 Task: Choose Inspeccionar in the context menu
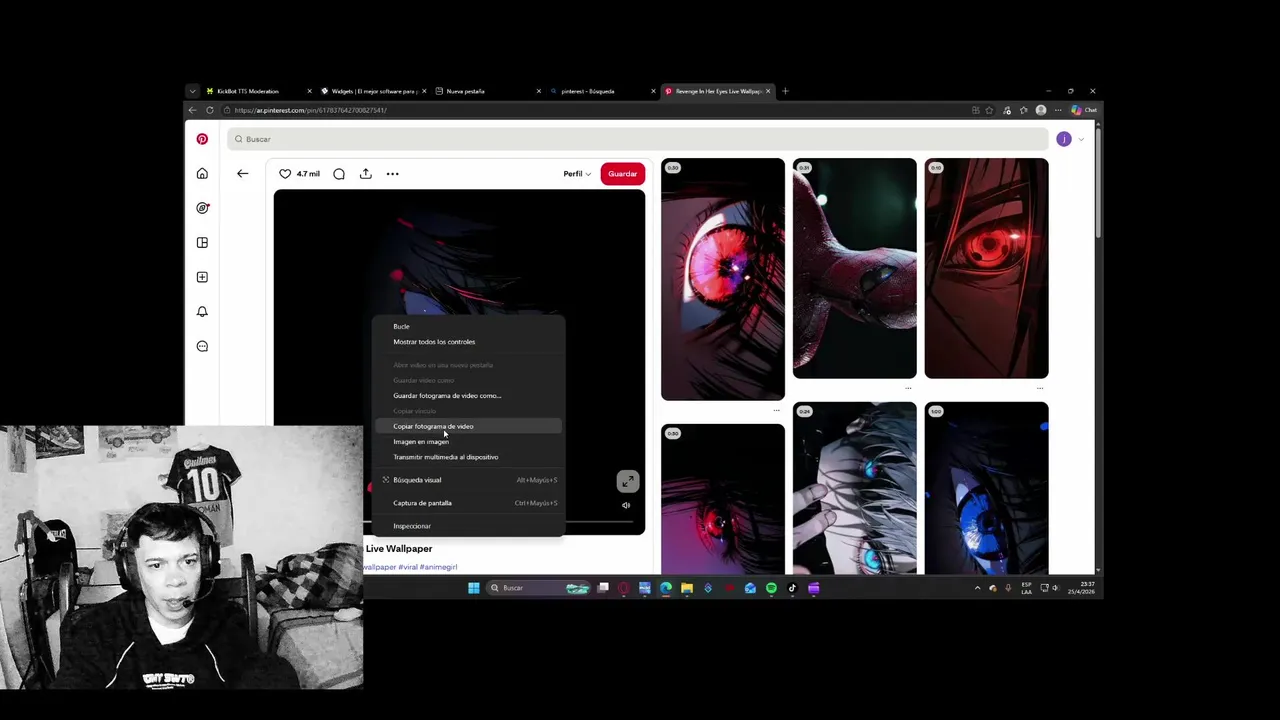pos(468,526)
